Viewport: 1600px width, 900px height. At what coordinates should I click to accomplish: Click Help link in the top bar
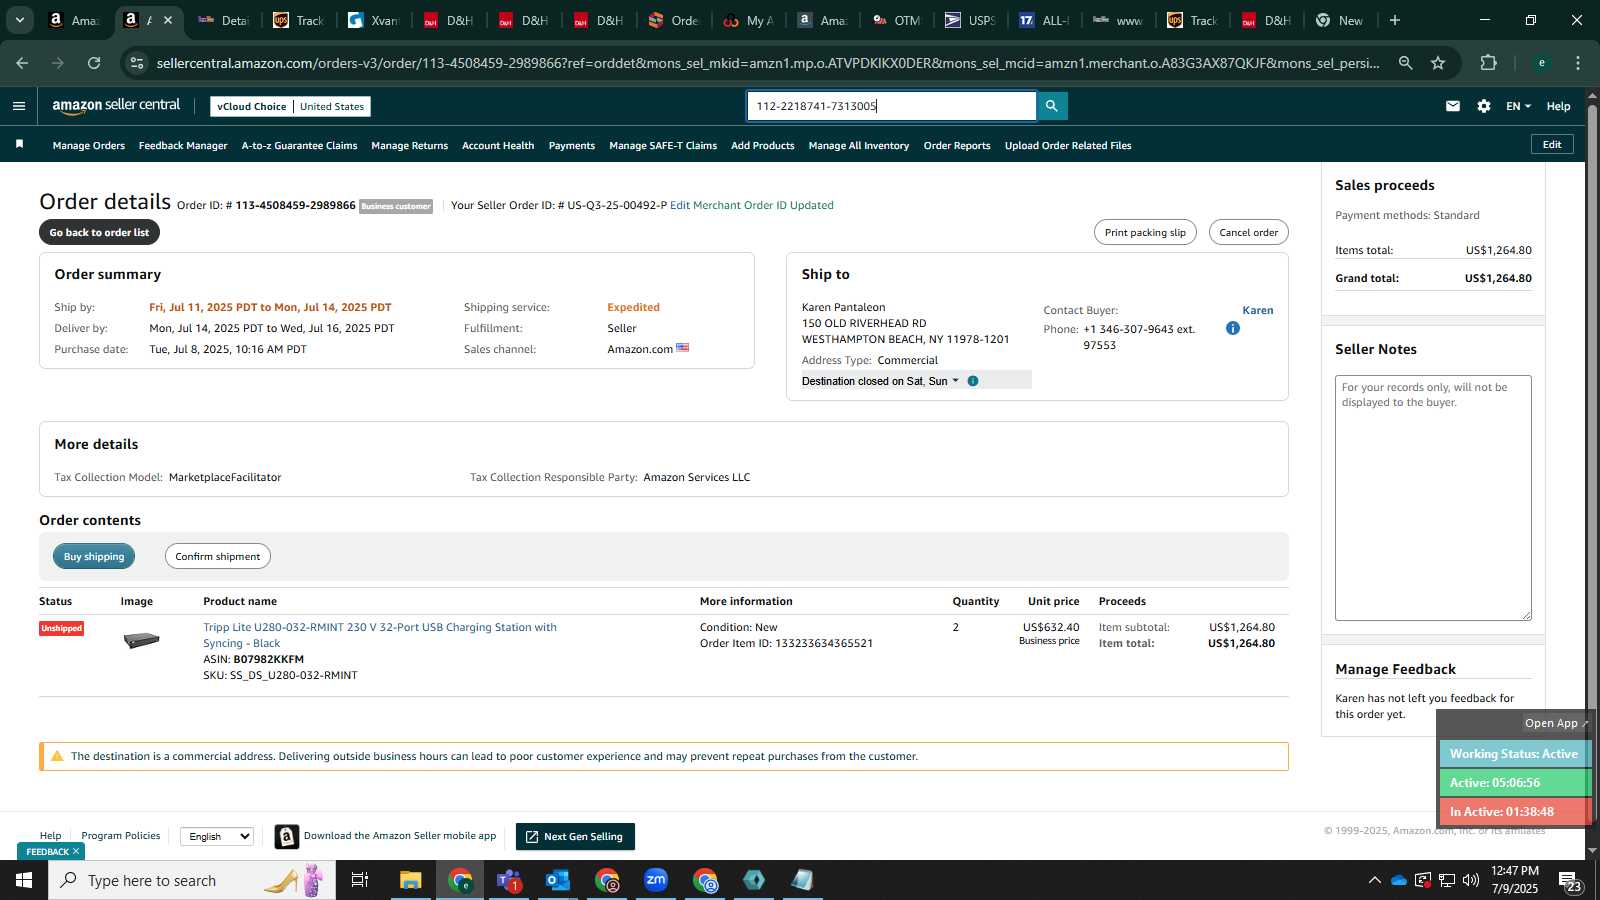(1559, 106)
